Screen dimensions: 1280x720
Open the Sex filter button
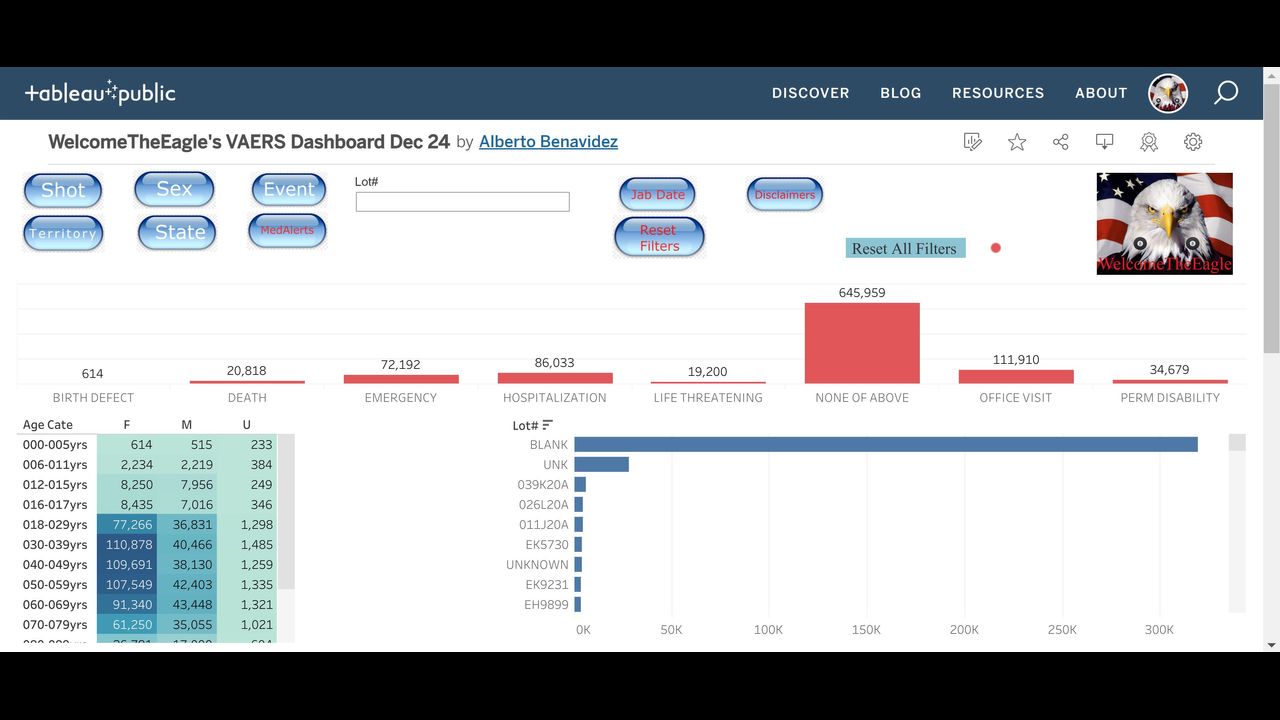(x=174, y=189)
